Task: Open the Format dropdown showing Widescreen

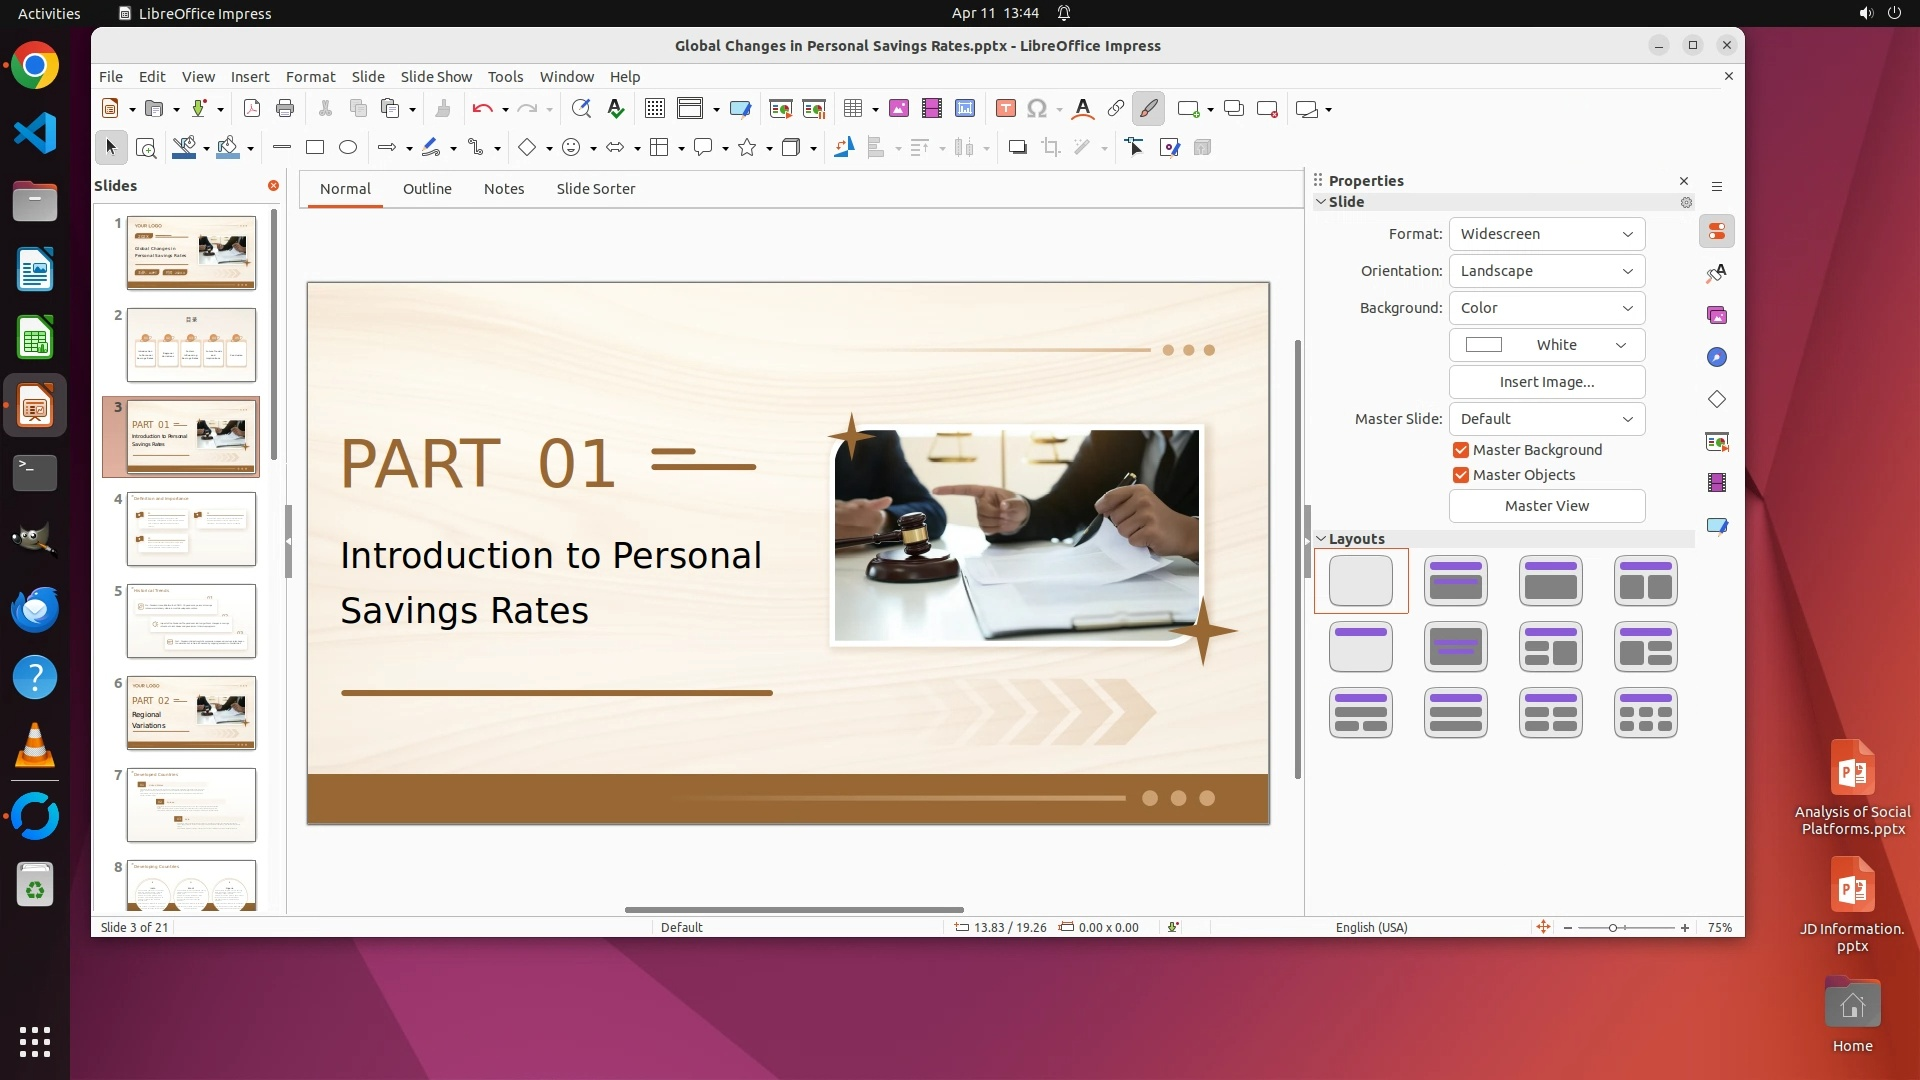Action: (1546, 234)
